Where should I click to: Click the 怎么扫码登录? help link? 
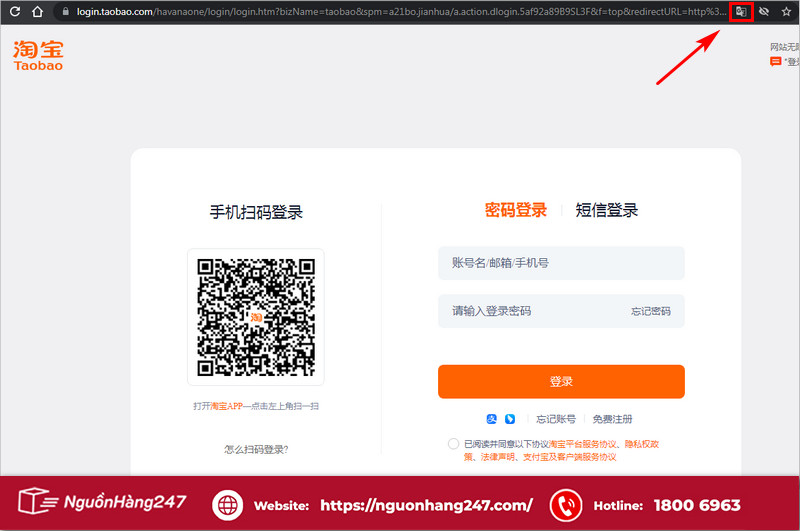tap(256, 449)
